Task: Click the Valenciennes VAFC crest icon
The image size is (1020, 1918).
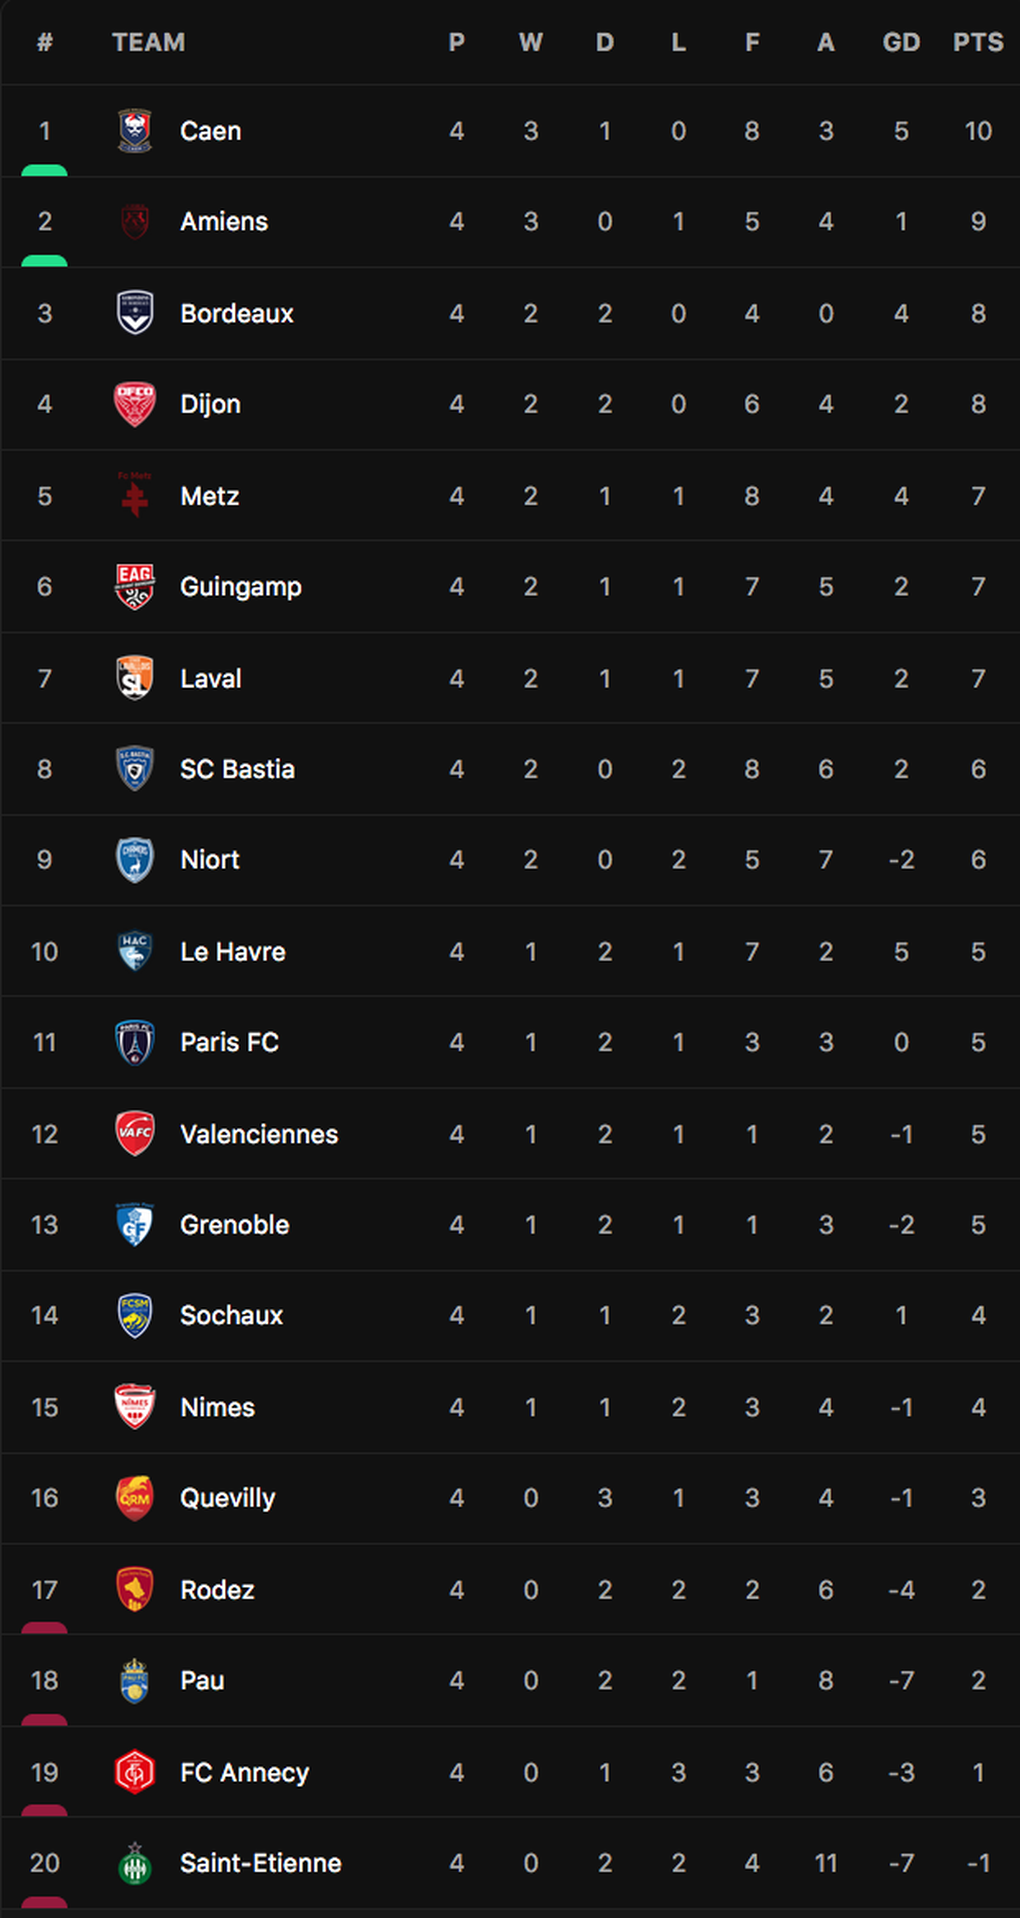Action: (135, 1133)
